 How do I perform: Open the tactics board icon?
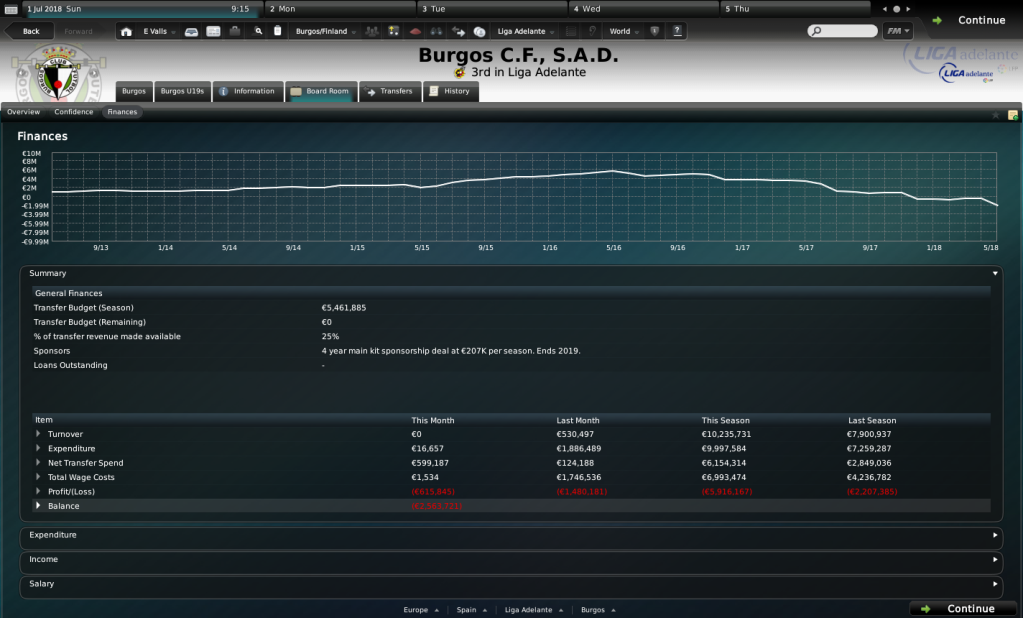pos(393,31)
